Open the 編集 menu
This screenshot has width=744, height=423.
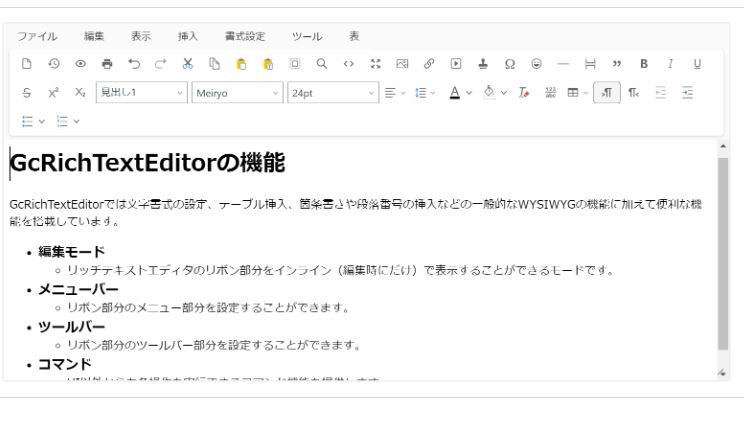click(x=94, y=36)
